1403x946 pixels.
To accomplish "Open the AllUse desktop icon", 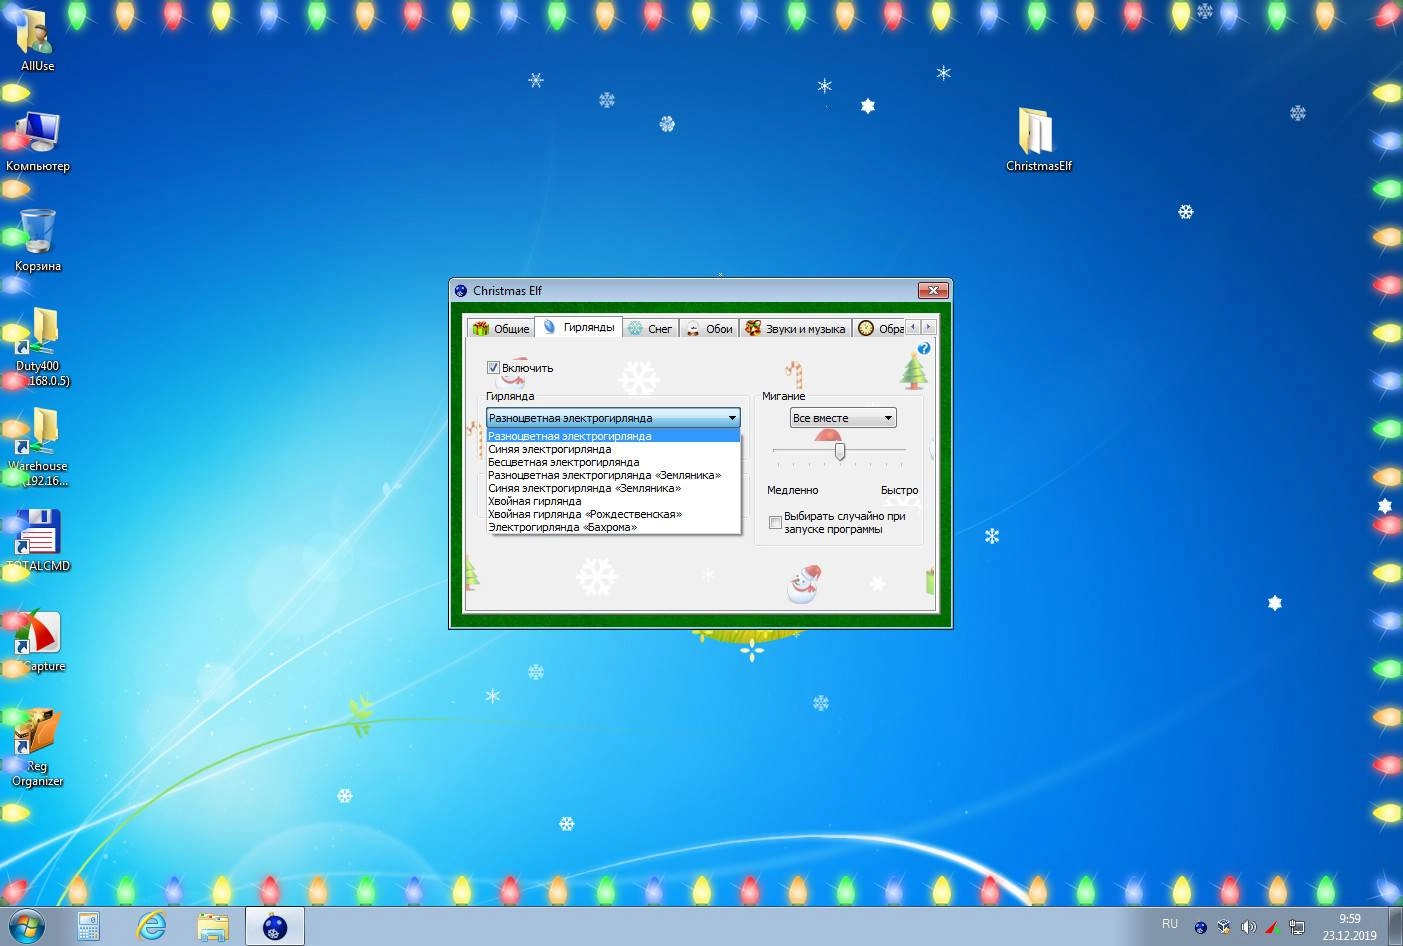I will (x=37, y=40).
